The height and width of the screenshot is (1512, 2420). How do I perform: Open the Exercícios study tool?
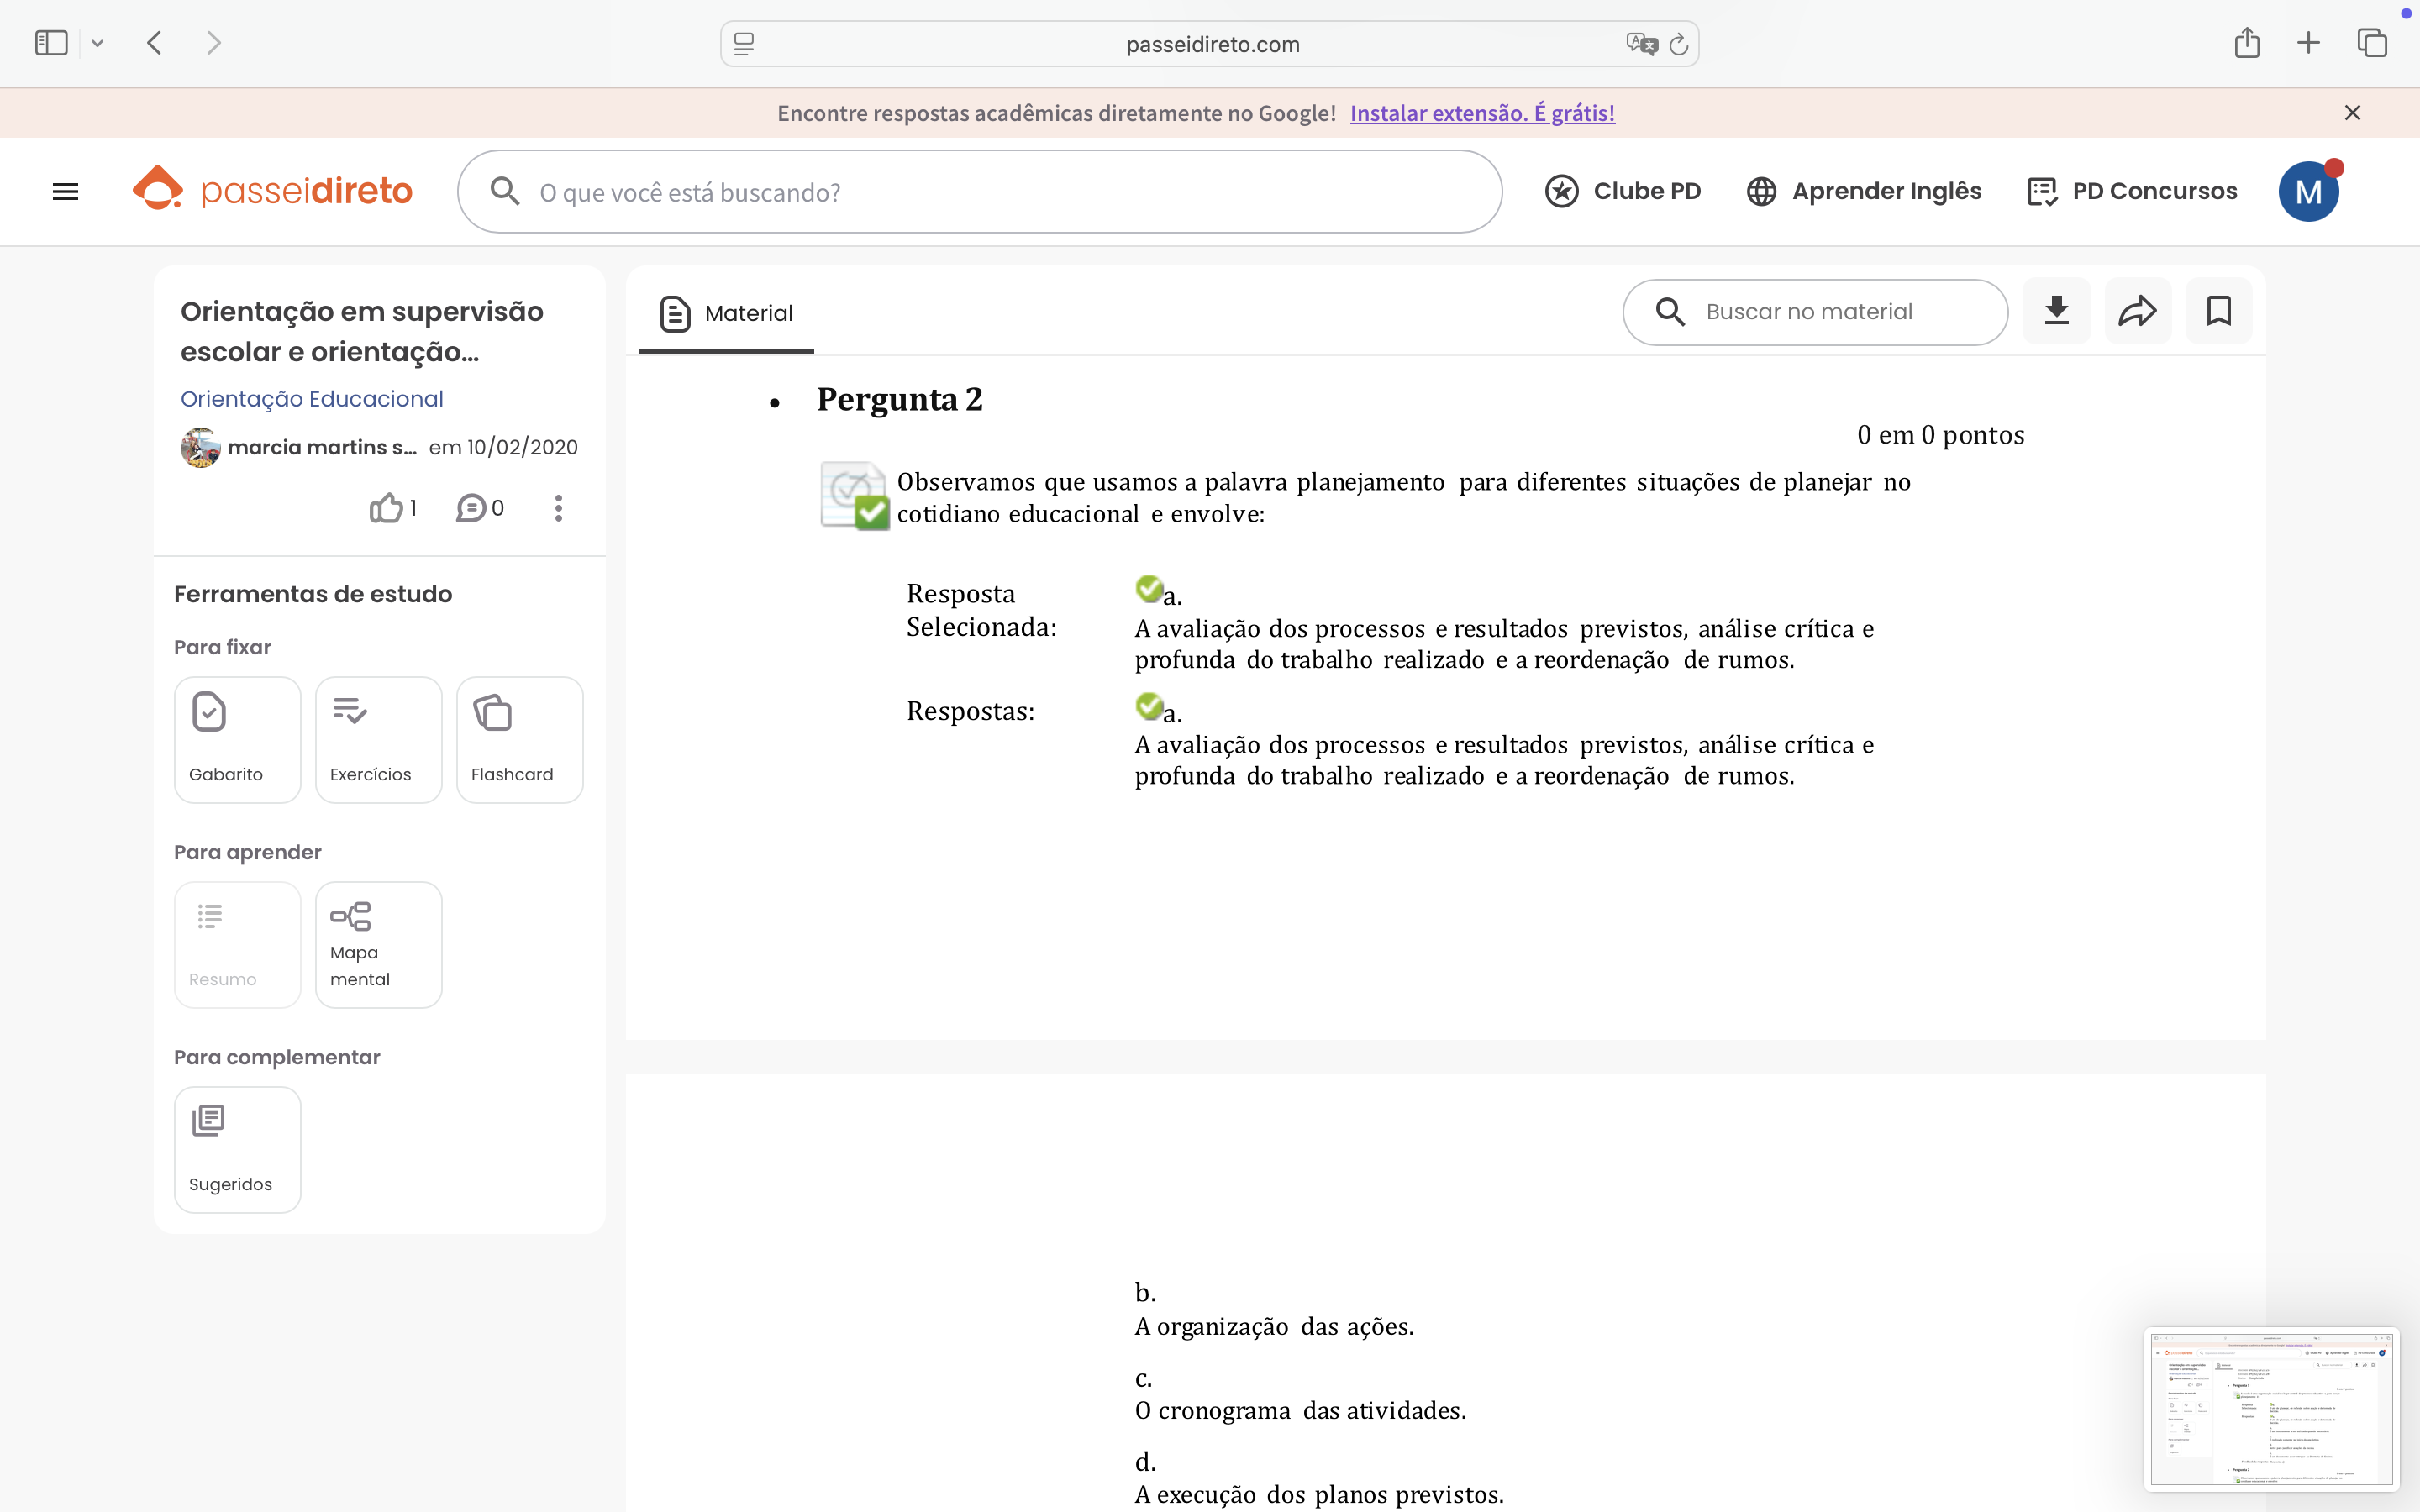(378, 739)
